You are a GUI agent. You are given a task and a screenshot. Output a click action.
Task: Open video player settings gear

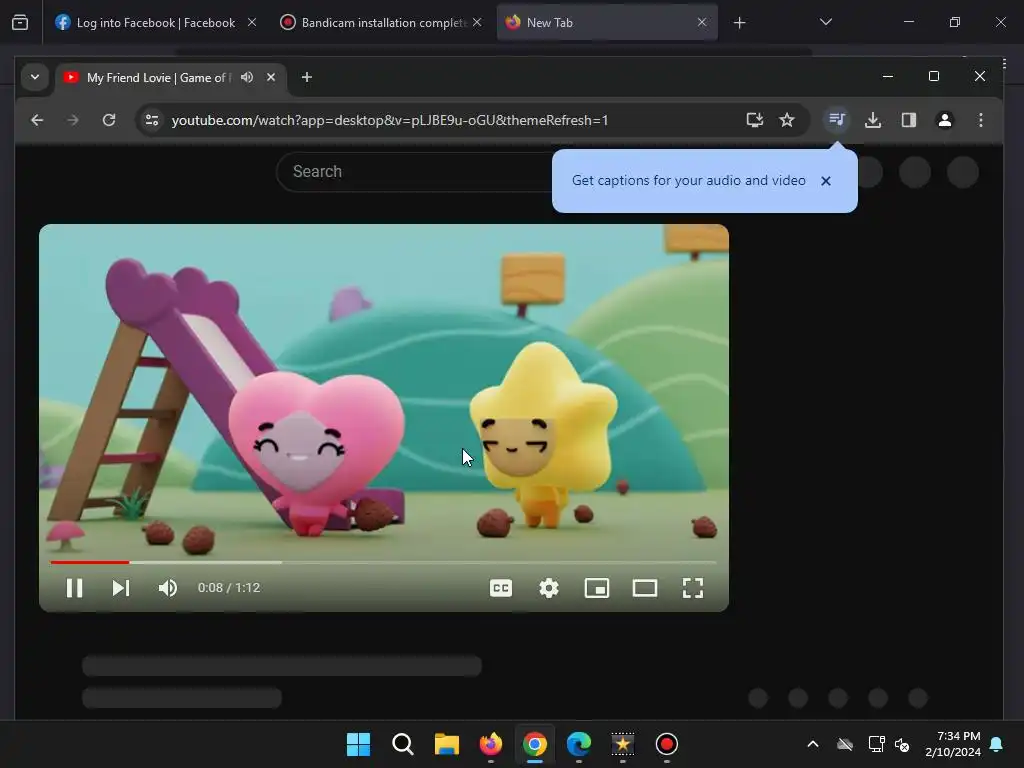(x=549, y=588)
